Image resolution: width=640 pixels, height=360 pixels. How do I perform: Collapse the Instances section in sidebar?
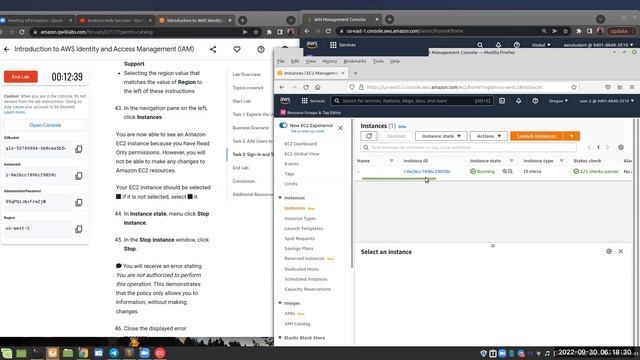[x=280, y=198]
